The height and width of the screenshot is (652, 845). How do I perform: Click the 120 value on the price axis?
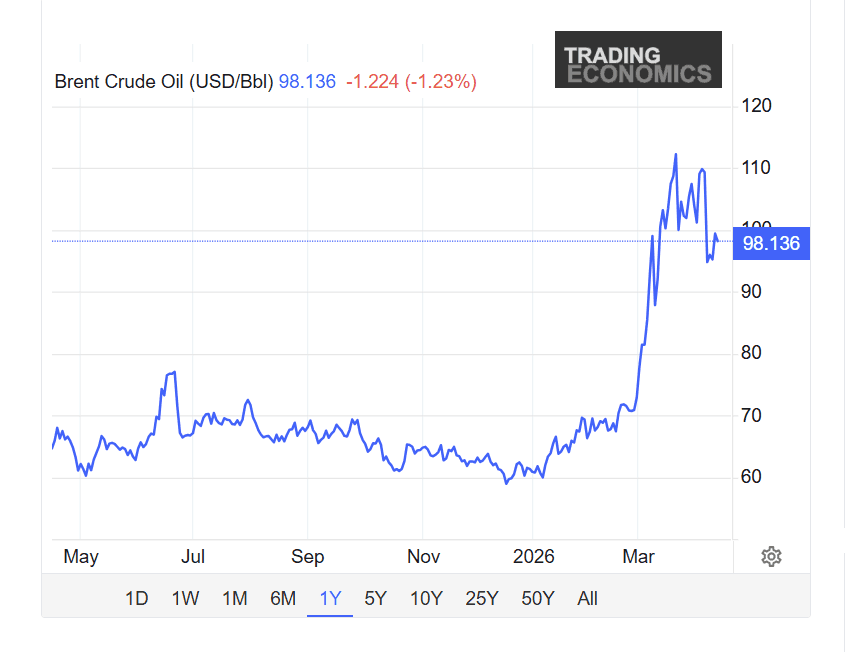[757, 104]
